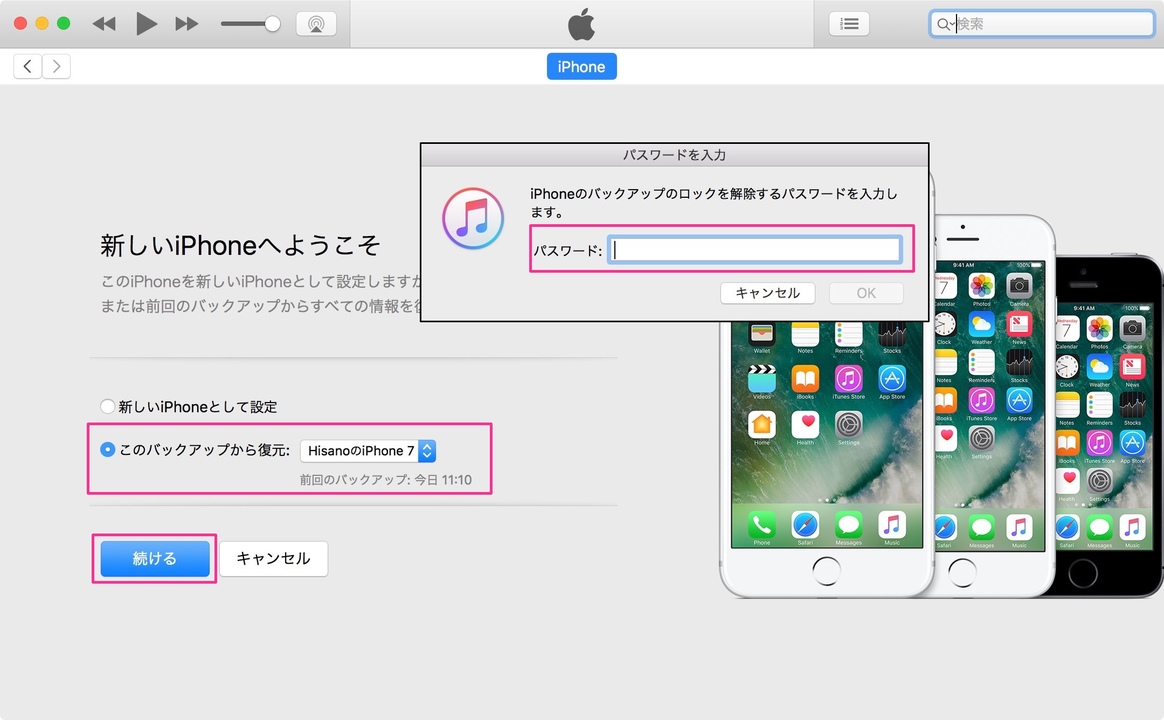Click the Messages icon on the large iPhone dock
Screen dimensions: 1164x720
pyautogui.click(x=849, y=525)
